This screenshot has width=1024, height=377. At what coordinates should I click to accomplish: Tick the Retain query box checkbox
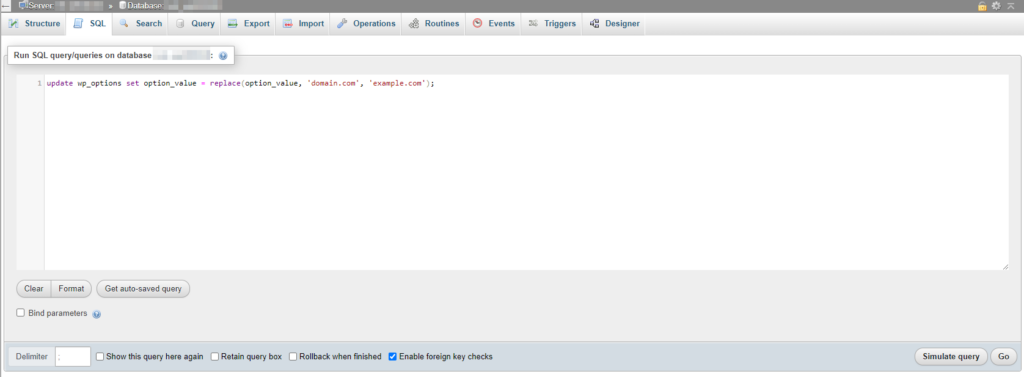tap(215, 357)
